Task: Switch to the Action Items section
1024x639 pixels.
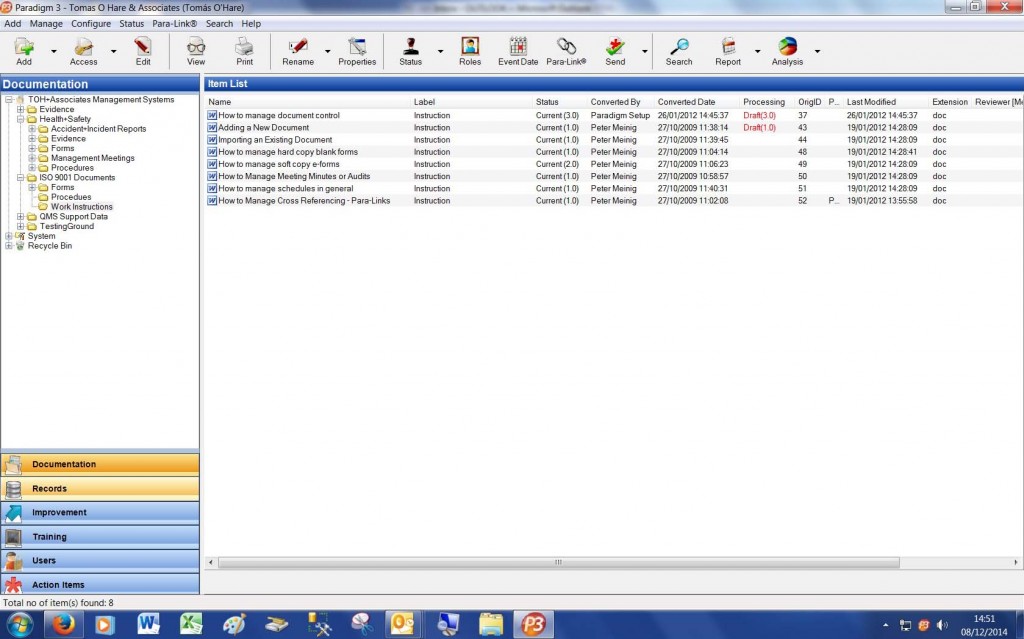Action: [100, 585]
